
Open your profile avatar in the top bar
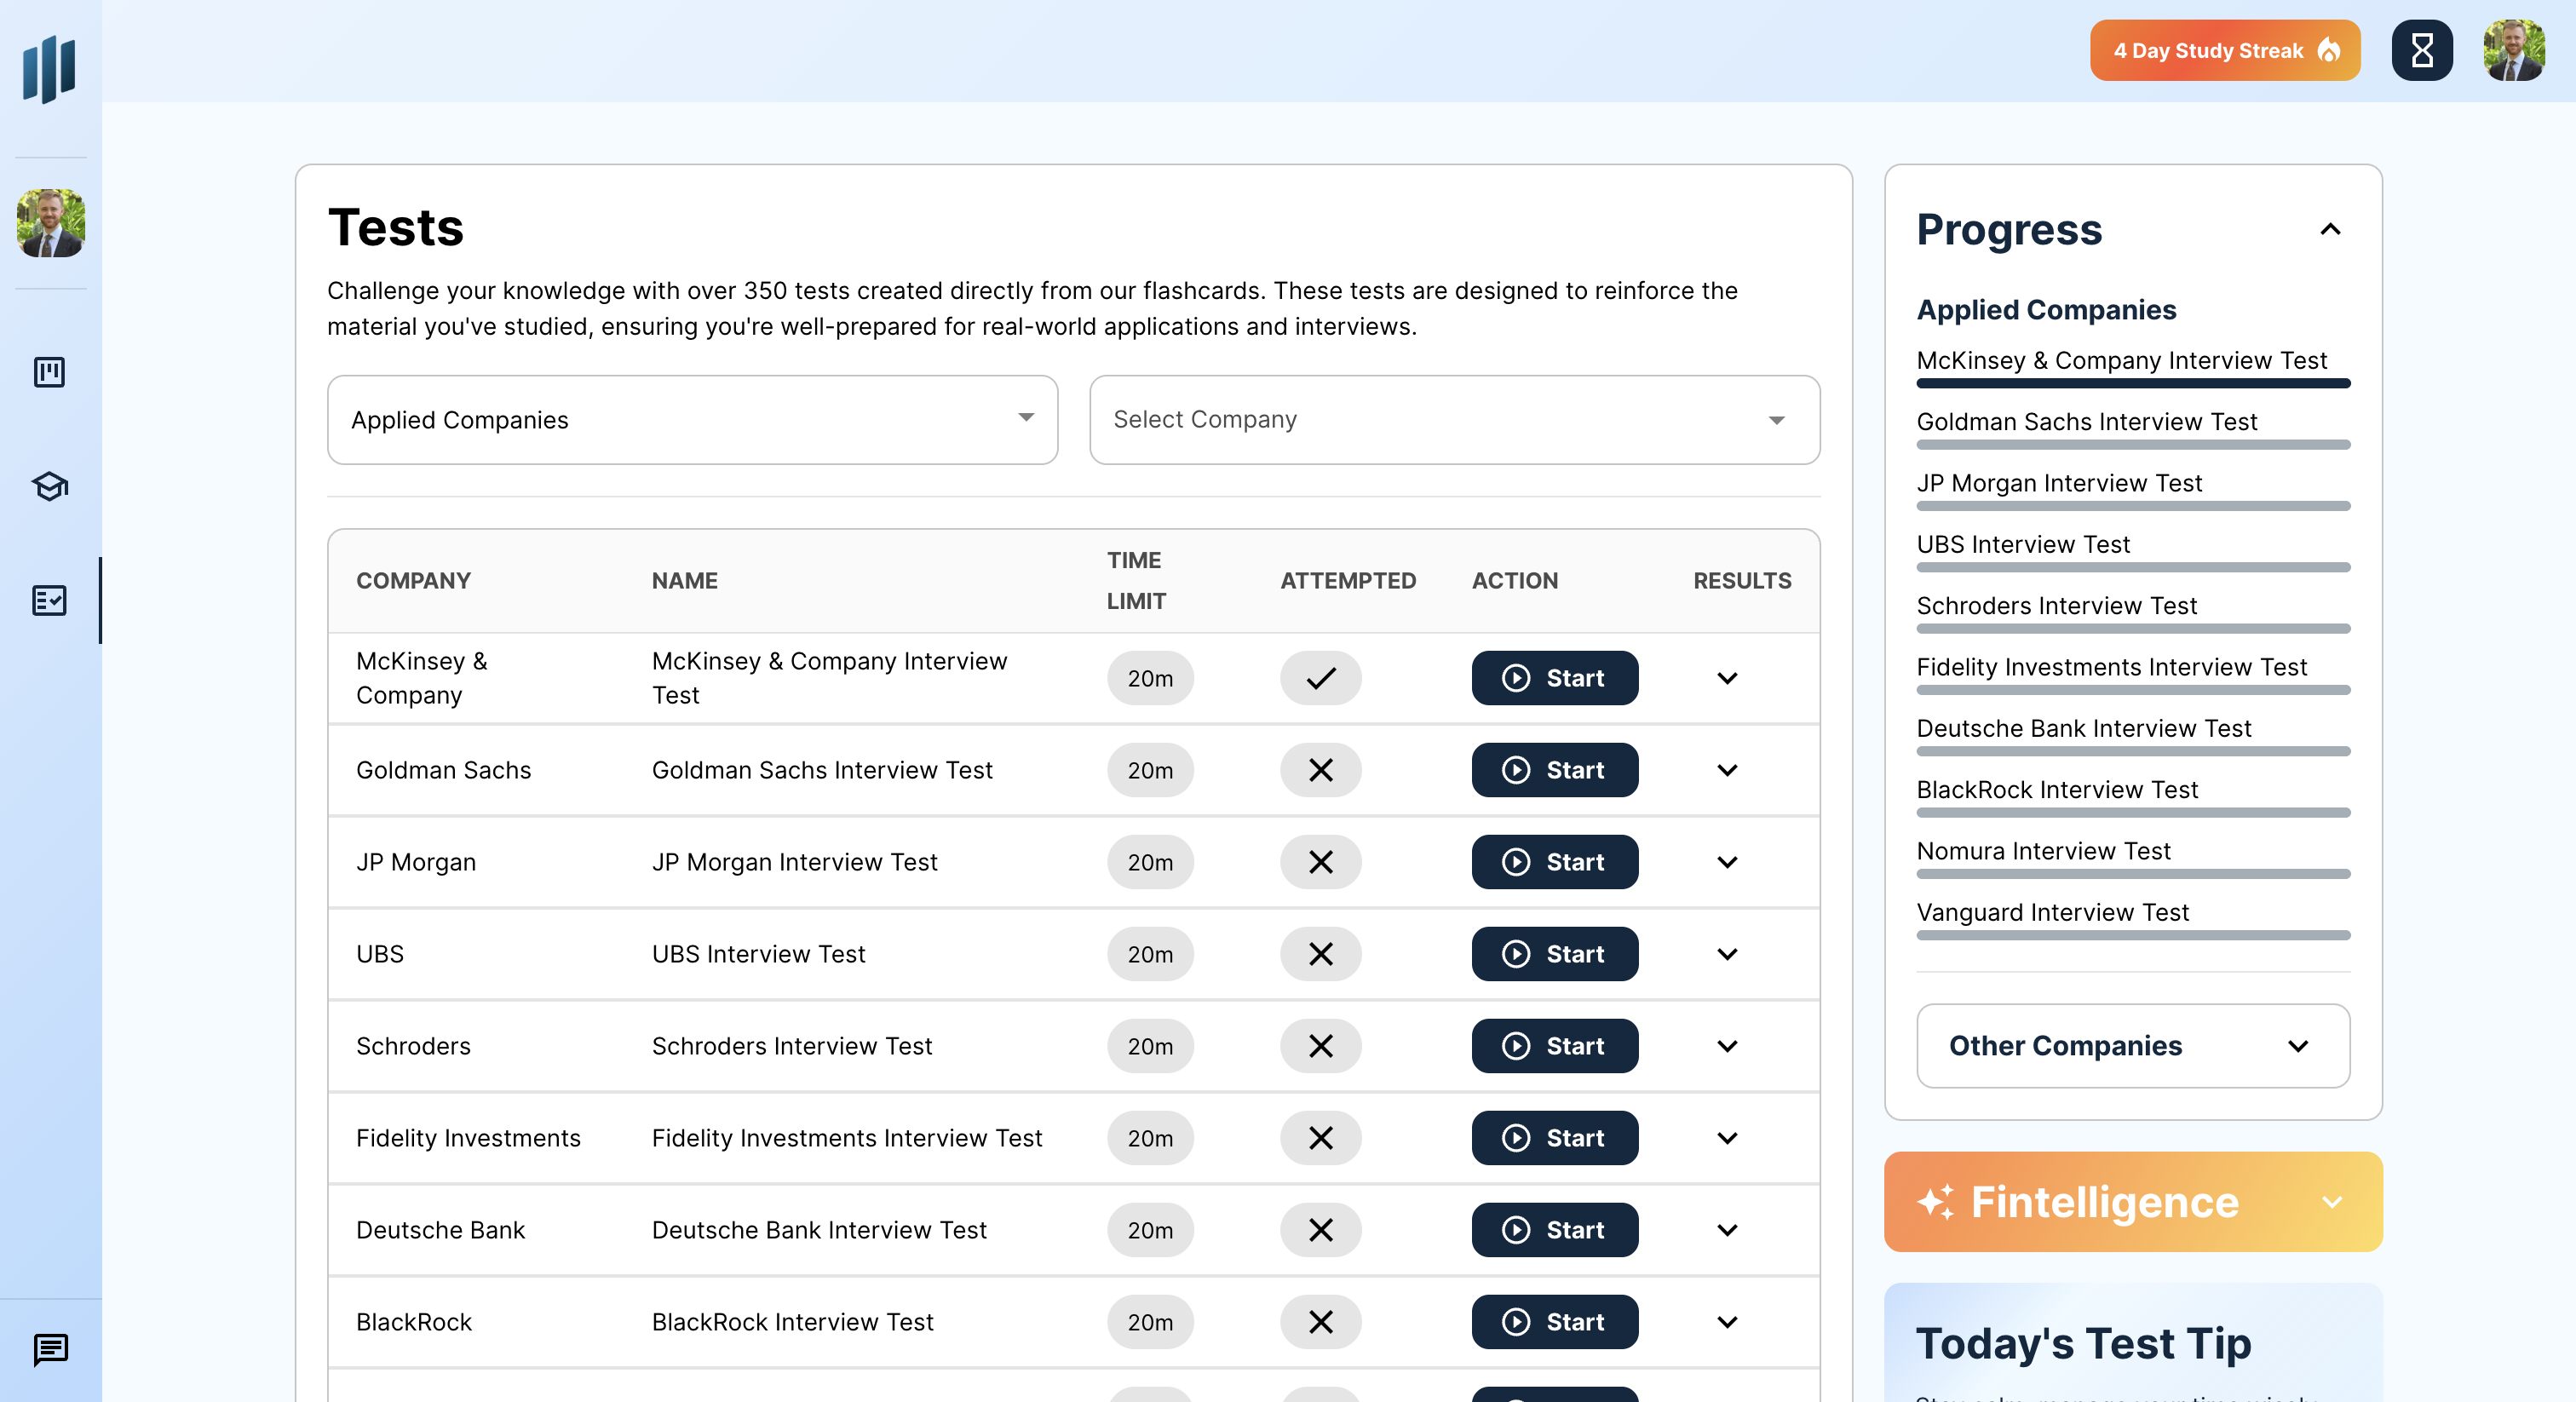point(2516,50)
